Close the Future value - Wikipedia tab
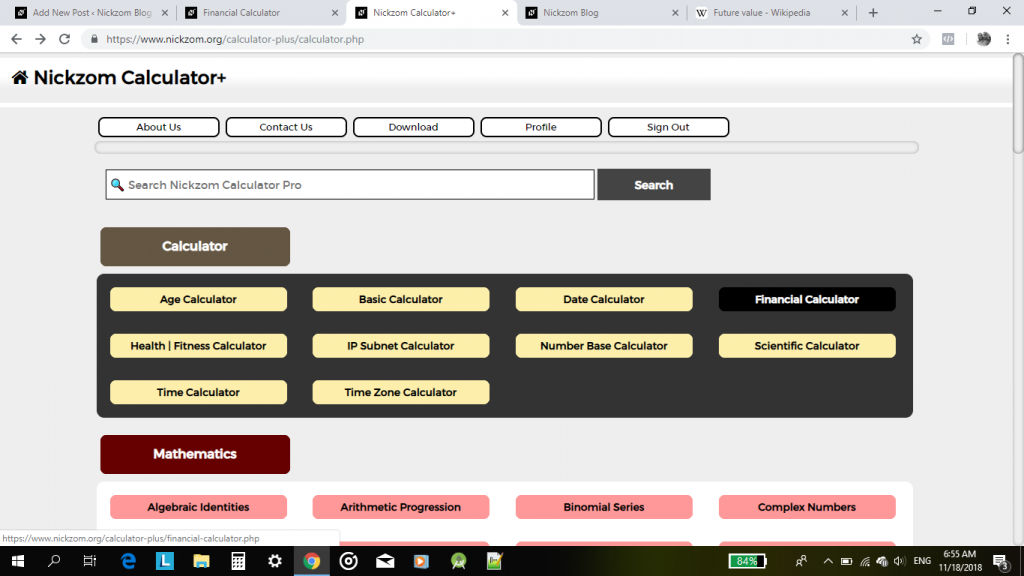The height and width of the screenshot is (576, 1024). (844, 12)
